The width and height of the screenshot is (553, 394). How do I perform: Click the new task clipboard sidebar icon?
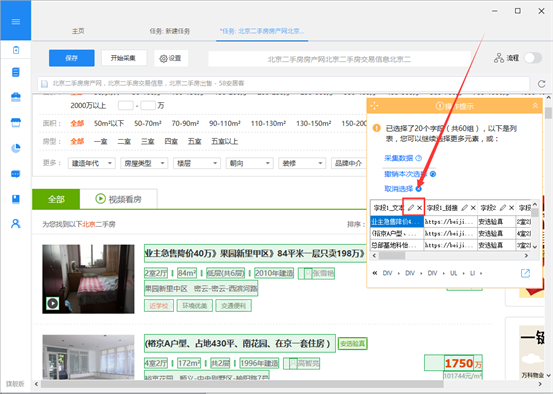point(16,50)
